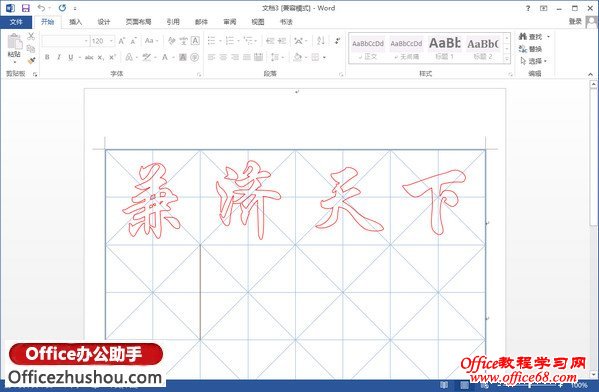
Task: Undo the last action
Action: click(x=41, y=8)
